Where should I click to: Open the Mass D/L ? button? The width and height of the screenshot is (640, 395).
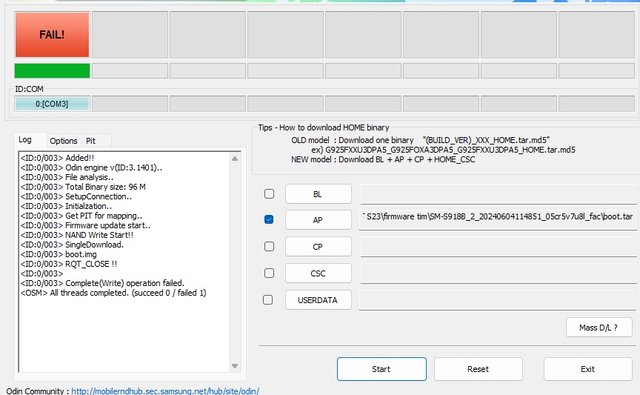(599, 327)
